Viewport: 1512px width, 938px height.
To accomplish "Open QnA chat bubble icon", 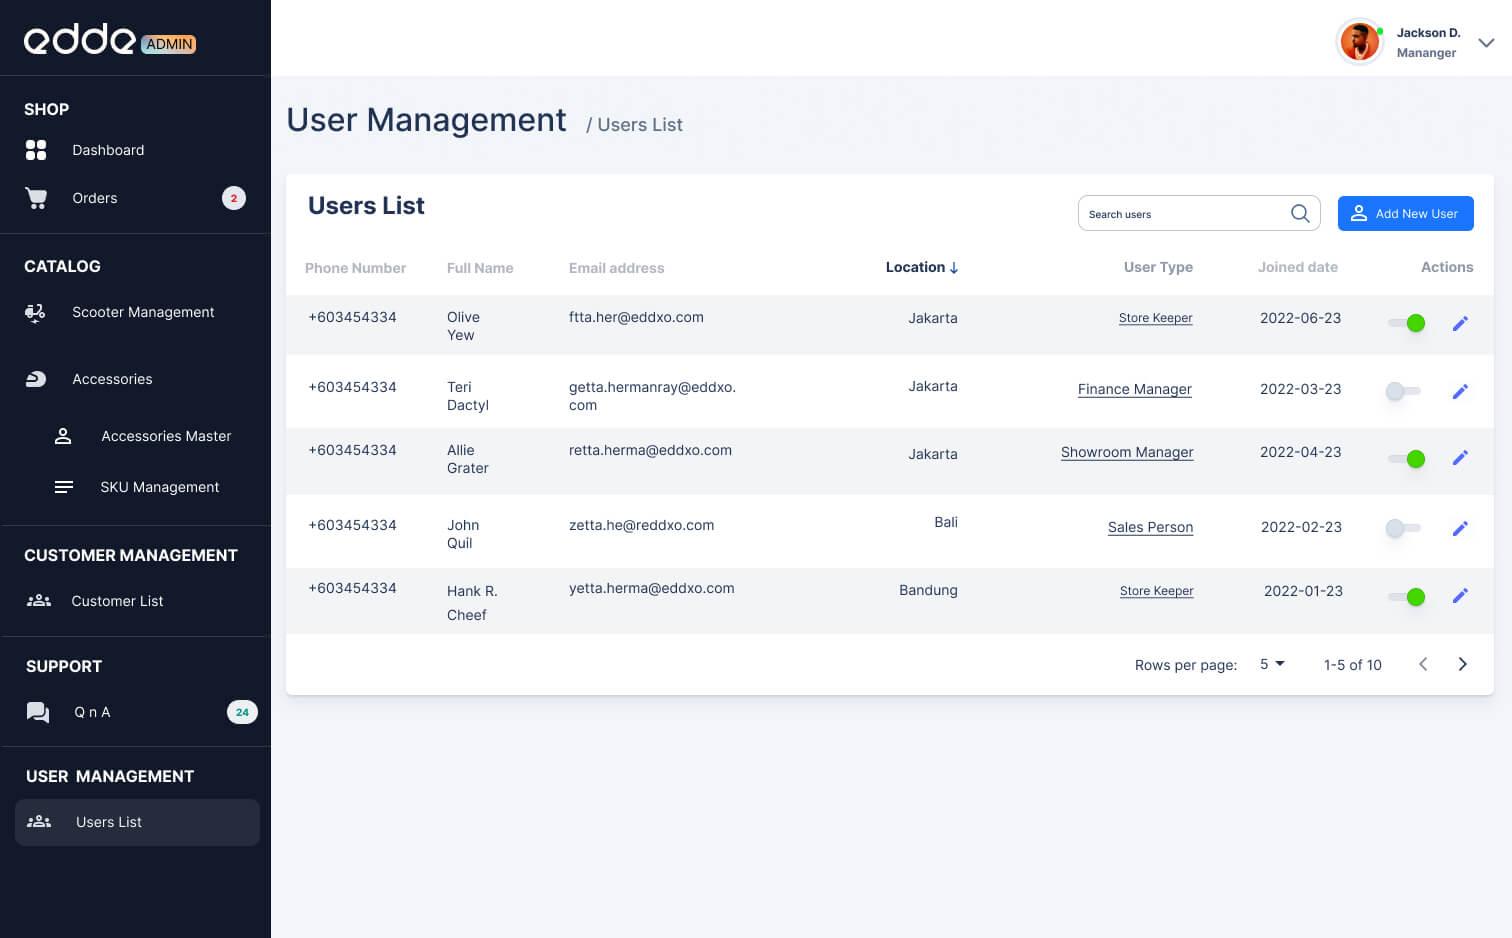I will point(38,712).
